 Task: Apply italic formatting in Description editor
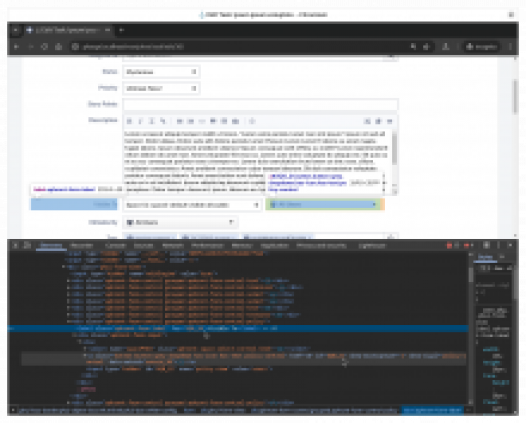tap(140, 121)
